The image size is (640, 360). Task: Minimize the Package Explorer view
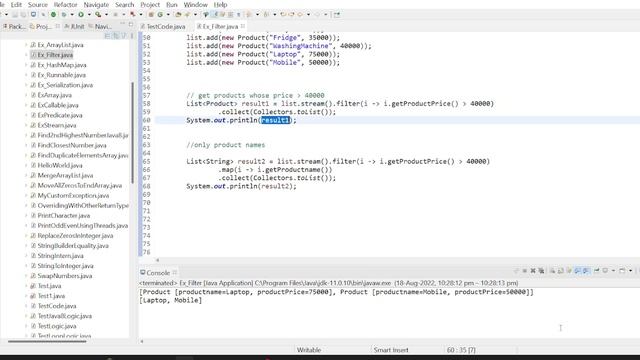pos(122,24)
